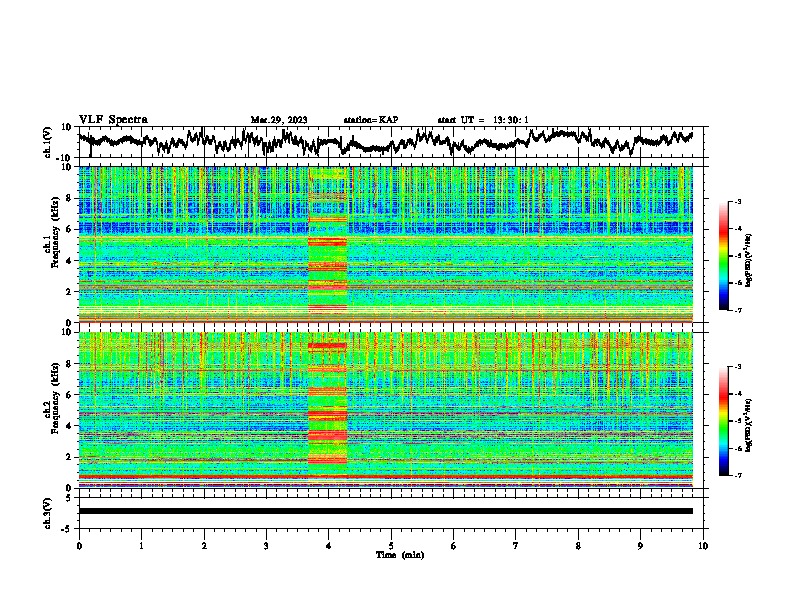Click the ch.2 spectrogram panel

(x=385, y=410)
